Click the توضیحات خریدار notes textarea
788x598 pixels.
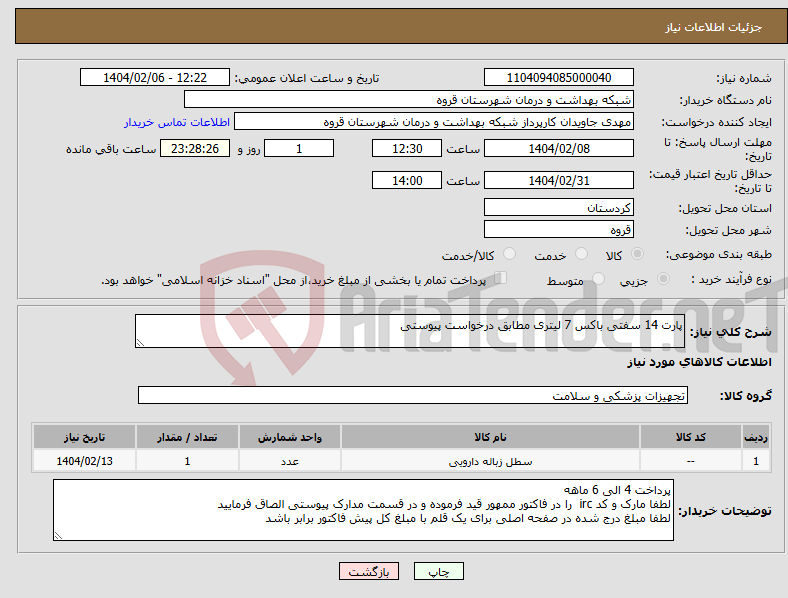click(x=363, y=510)
